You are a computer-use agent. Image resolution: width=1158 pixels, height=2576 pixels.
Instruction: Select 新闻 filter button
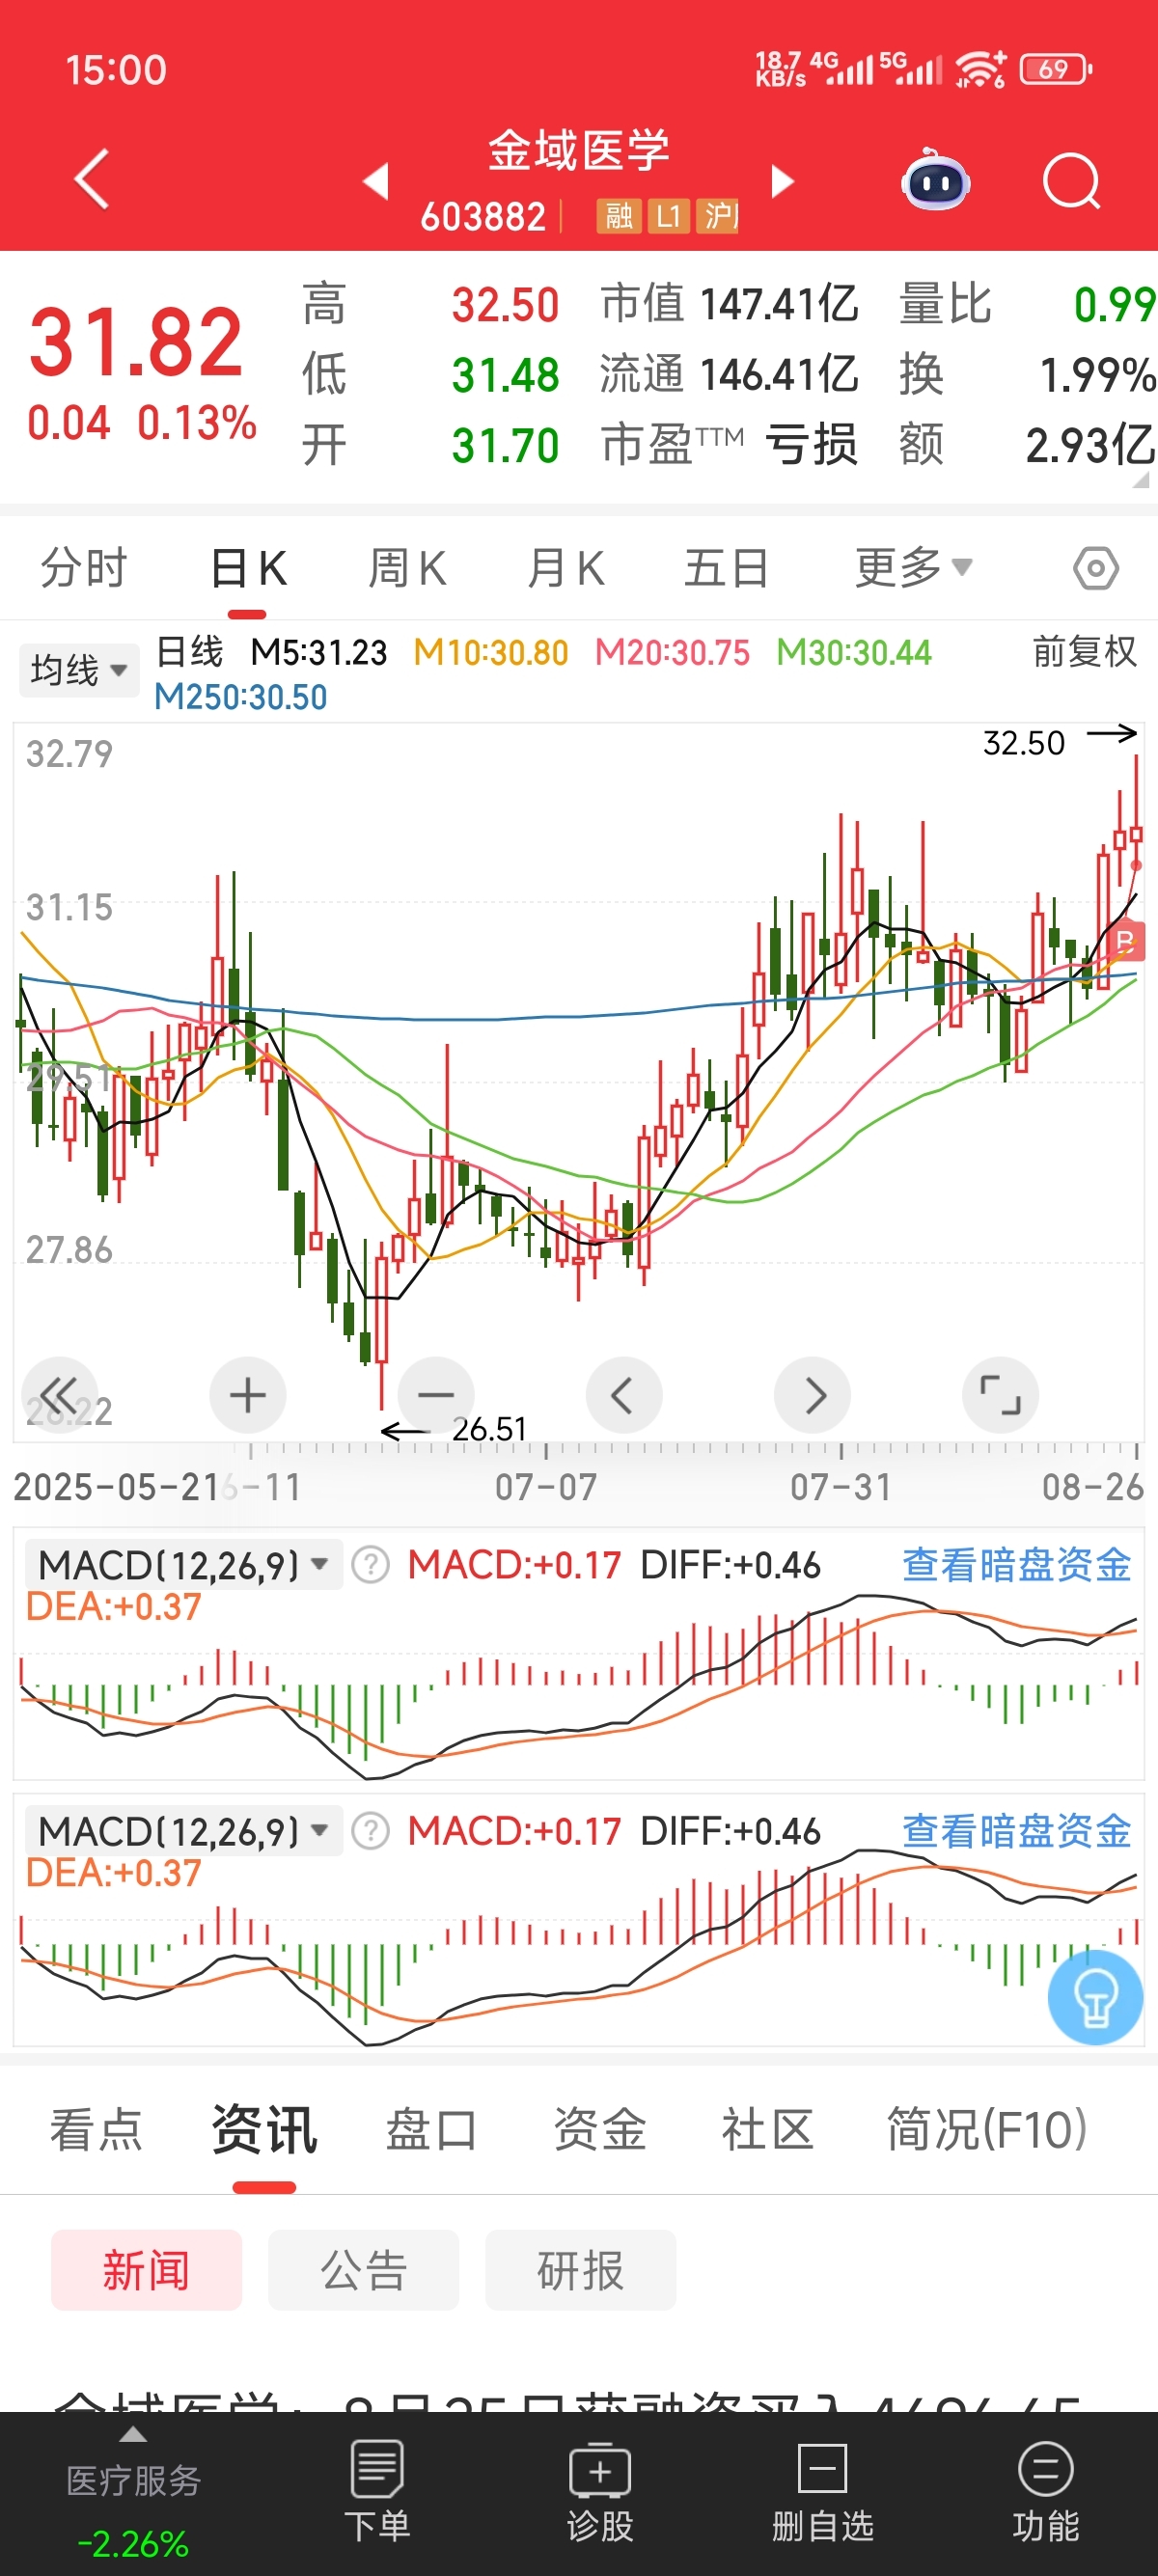click(x=146, y=2270)
